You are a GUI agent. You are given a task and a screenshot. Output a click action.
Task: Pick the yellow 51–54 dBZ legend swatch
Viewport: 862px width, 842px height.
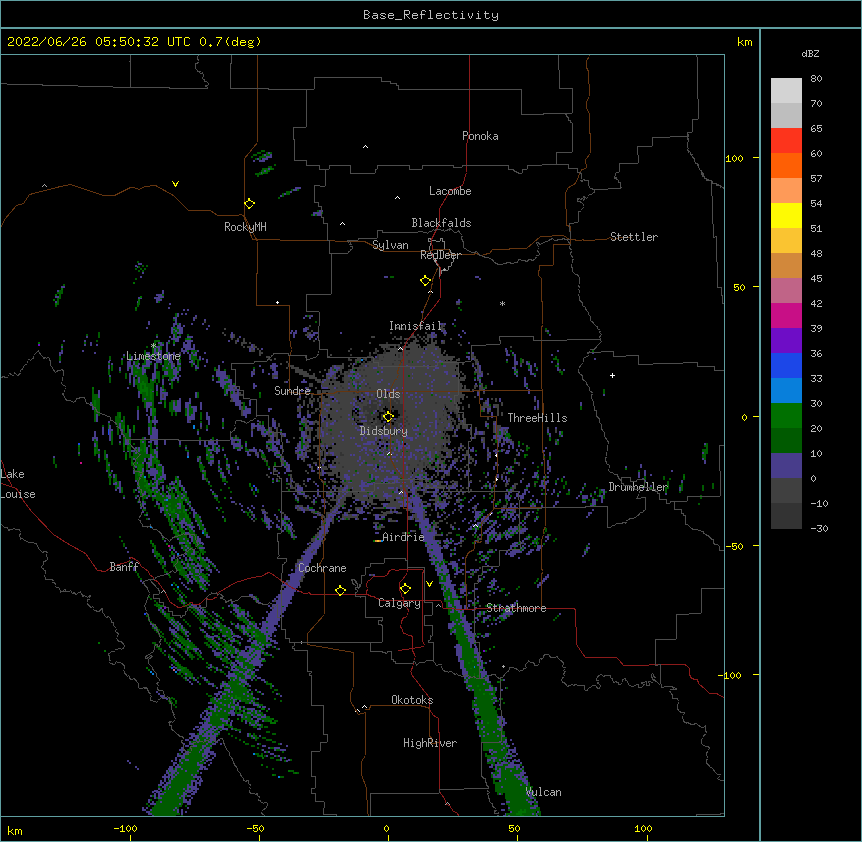point(786,215)
